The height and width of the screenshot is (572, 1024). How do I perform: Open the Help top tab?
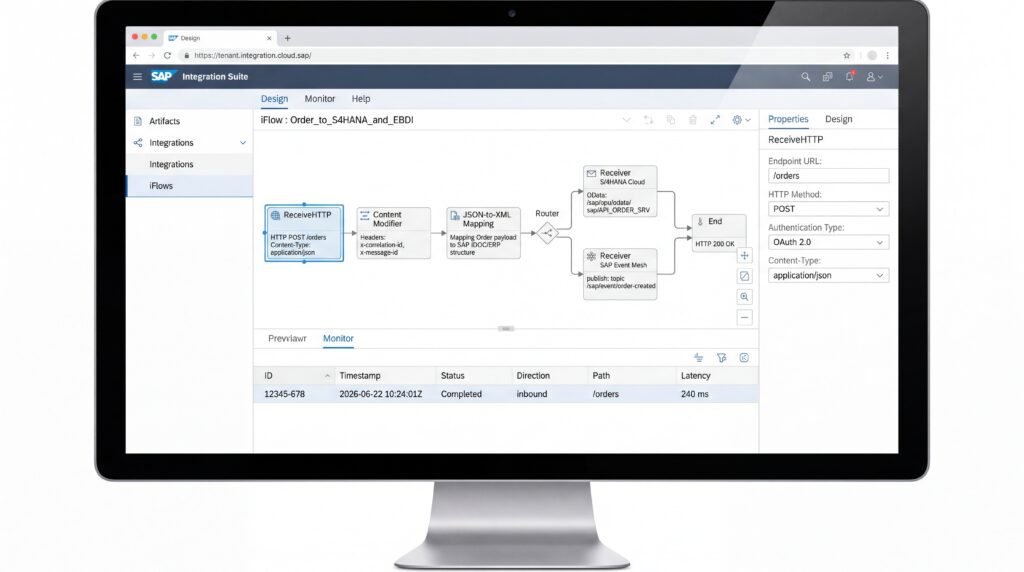pos(360,99)
